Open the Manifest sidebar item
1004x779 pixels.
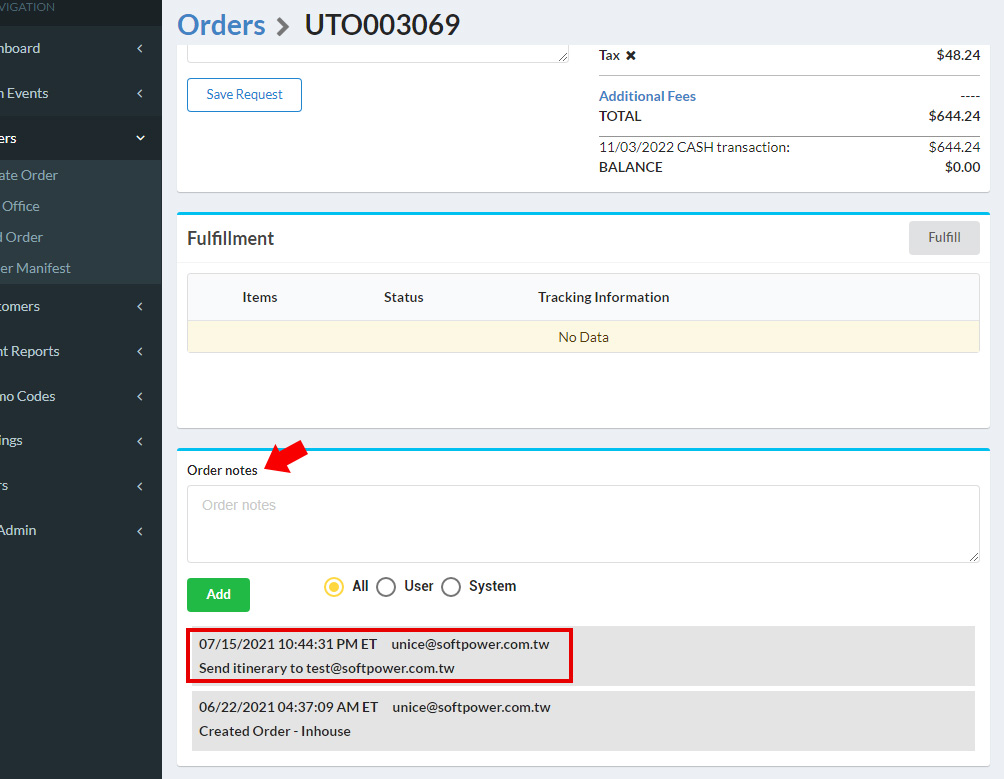coord(36,268)
